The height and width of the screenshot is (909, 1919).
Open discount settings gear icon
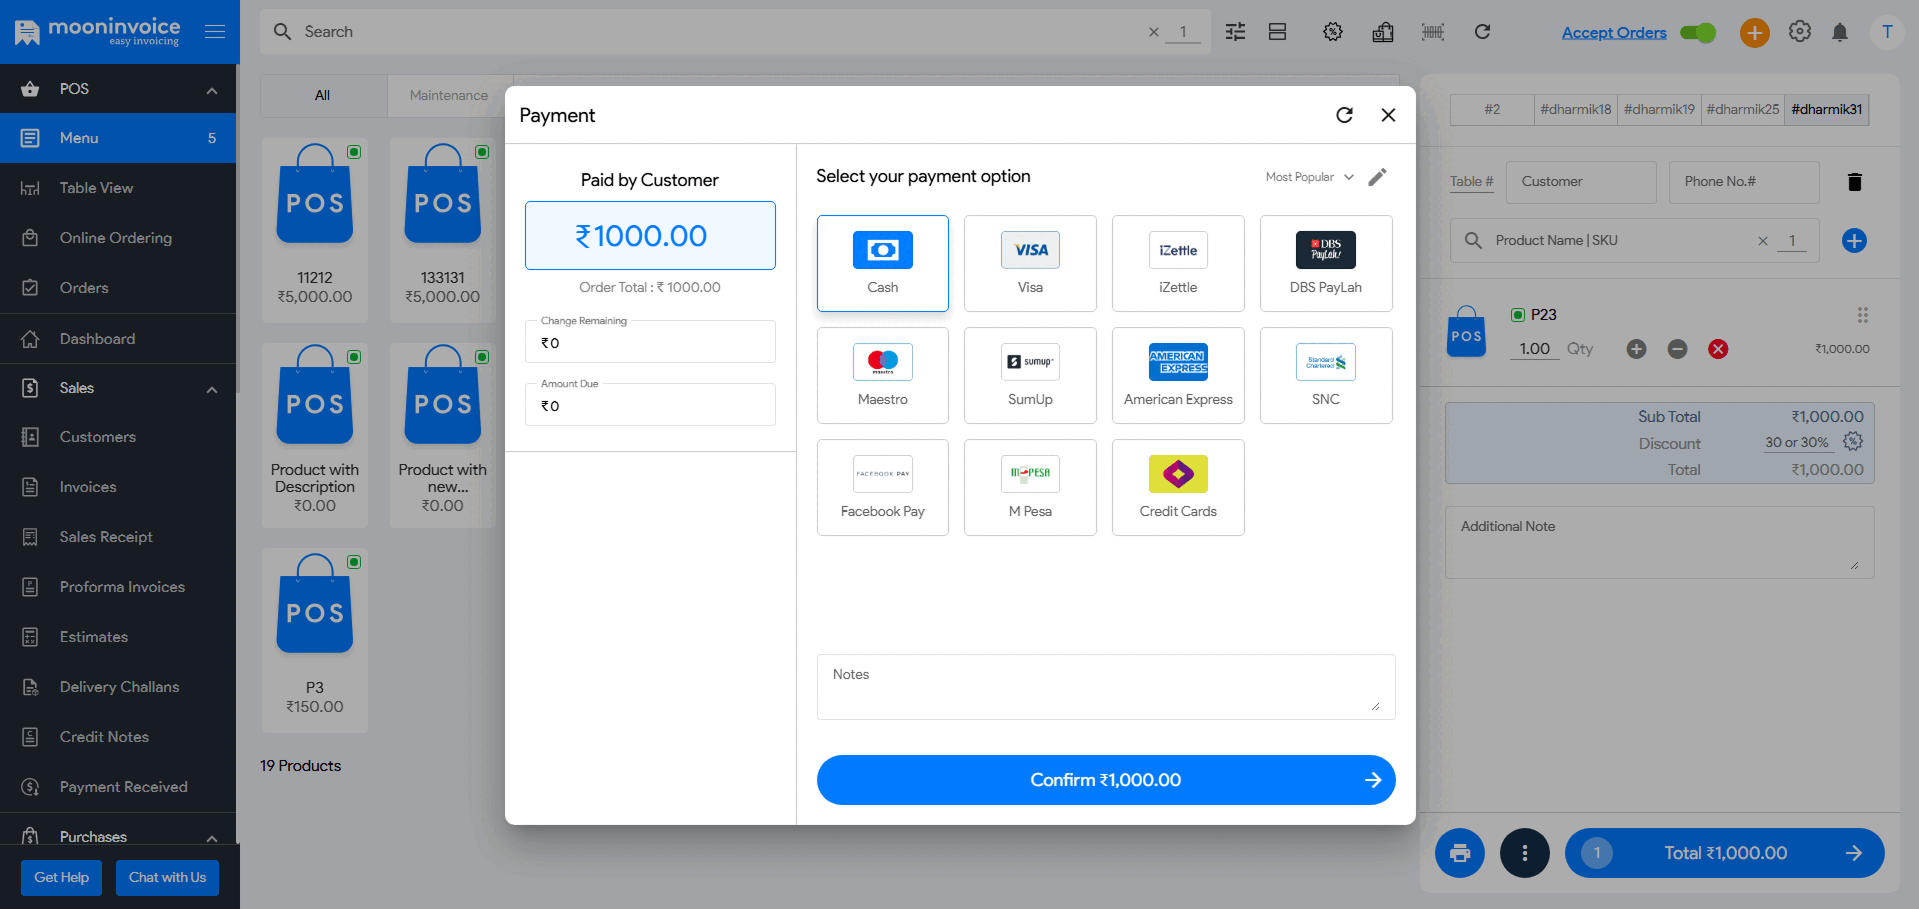(x=1853, y=442)
